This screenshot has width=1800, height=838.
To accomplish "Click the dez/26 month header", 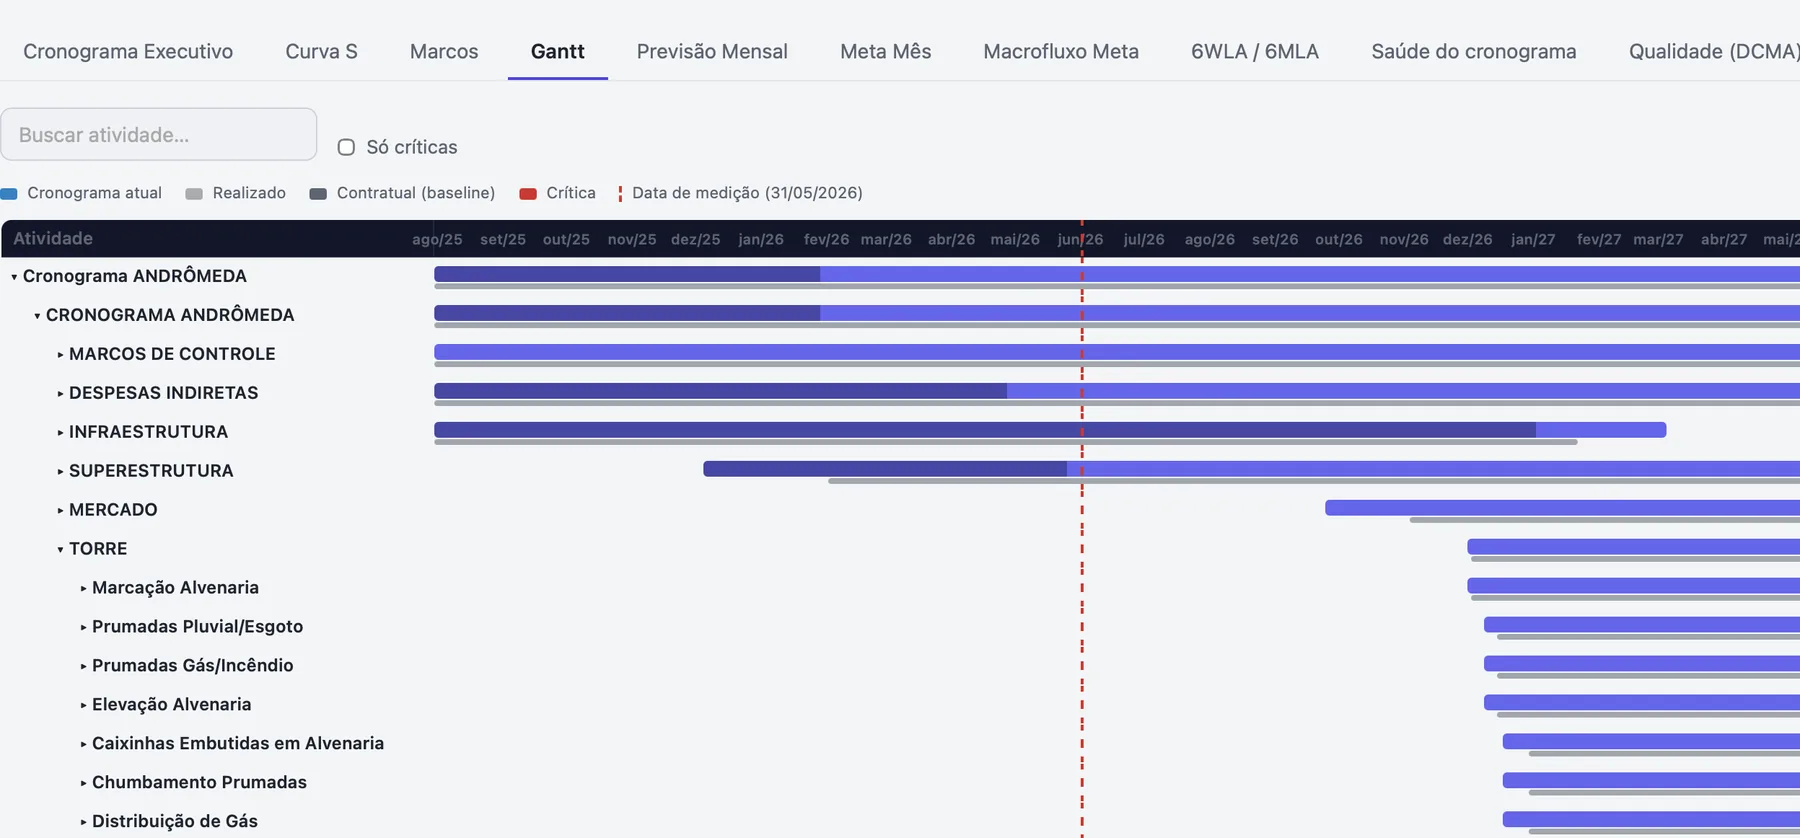I will point(1467,240).
